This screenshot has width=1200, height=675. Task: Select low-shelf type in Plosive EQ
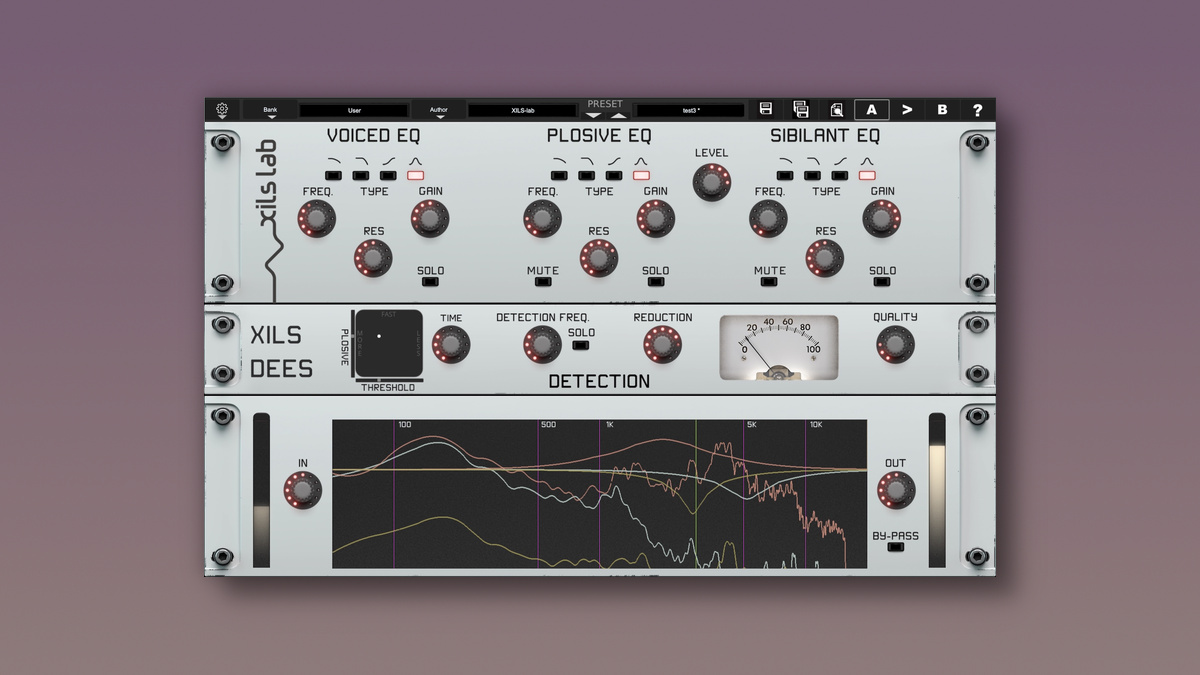(560, 175)
